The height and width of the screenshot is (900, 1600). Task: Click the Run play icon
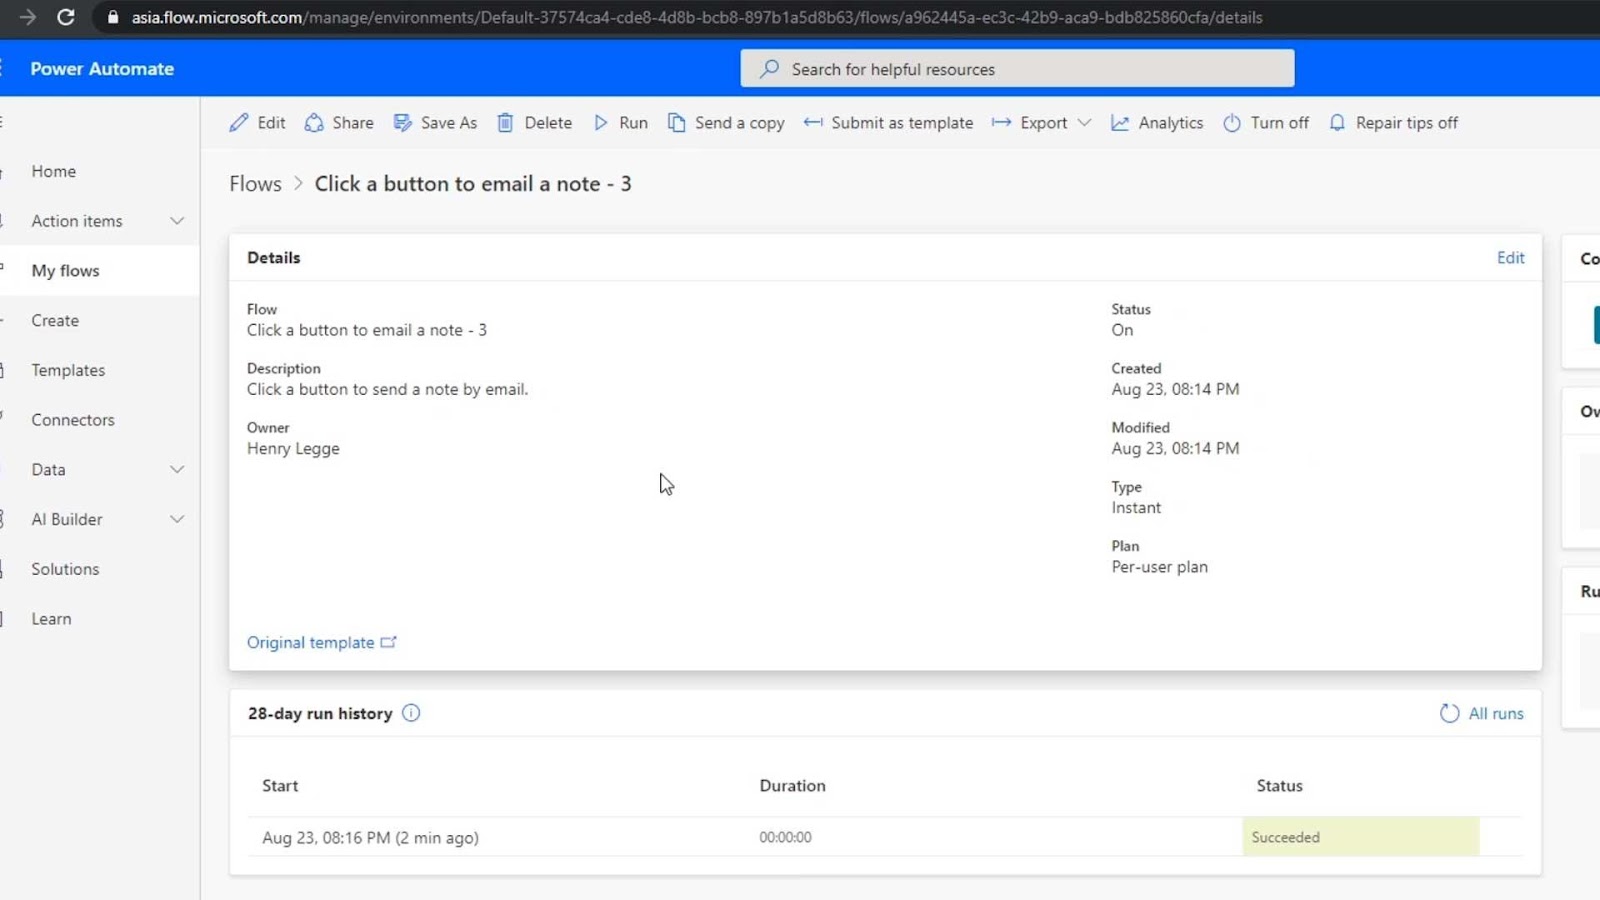(x=601, y=123)
